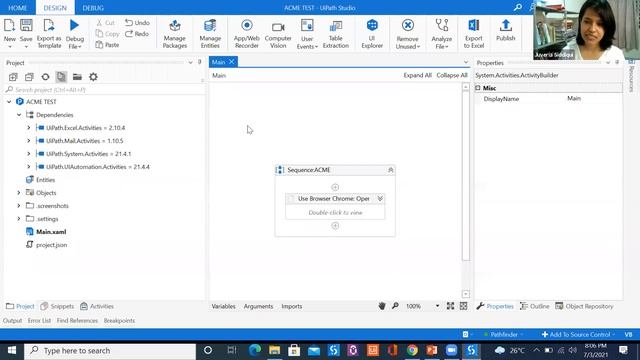Open the Output panel
The width and height of the screenshot is (640, 360).
coord(13,321)
